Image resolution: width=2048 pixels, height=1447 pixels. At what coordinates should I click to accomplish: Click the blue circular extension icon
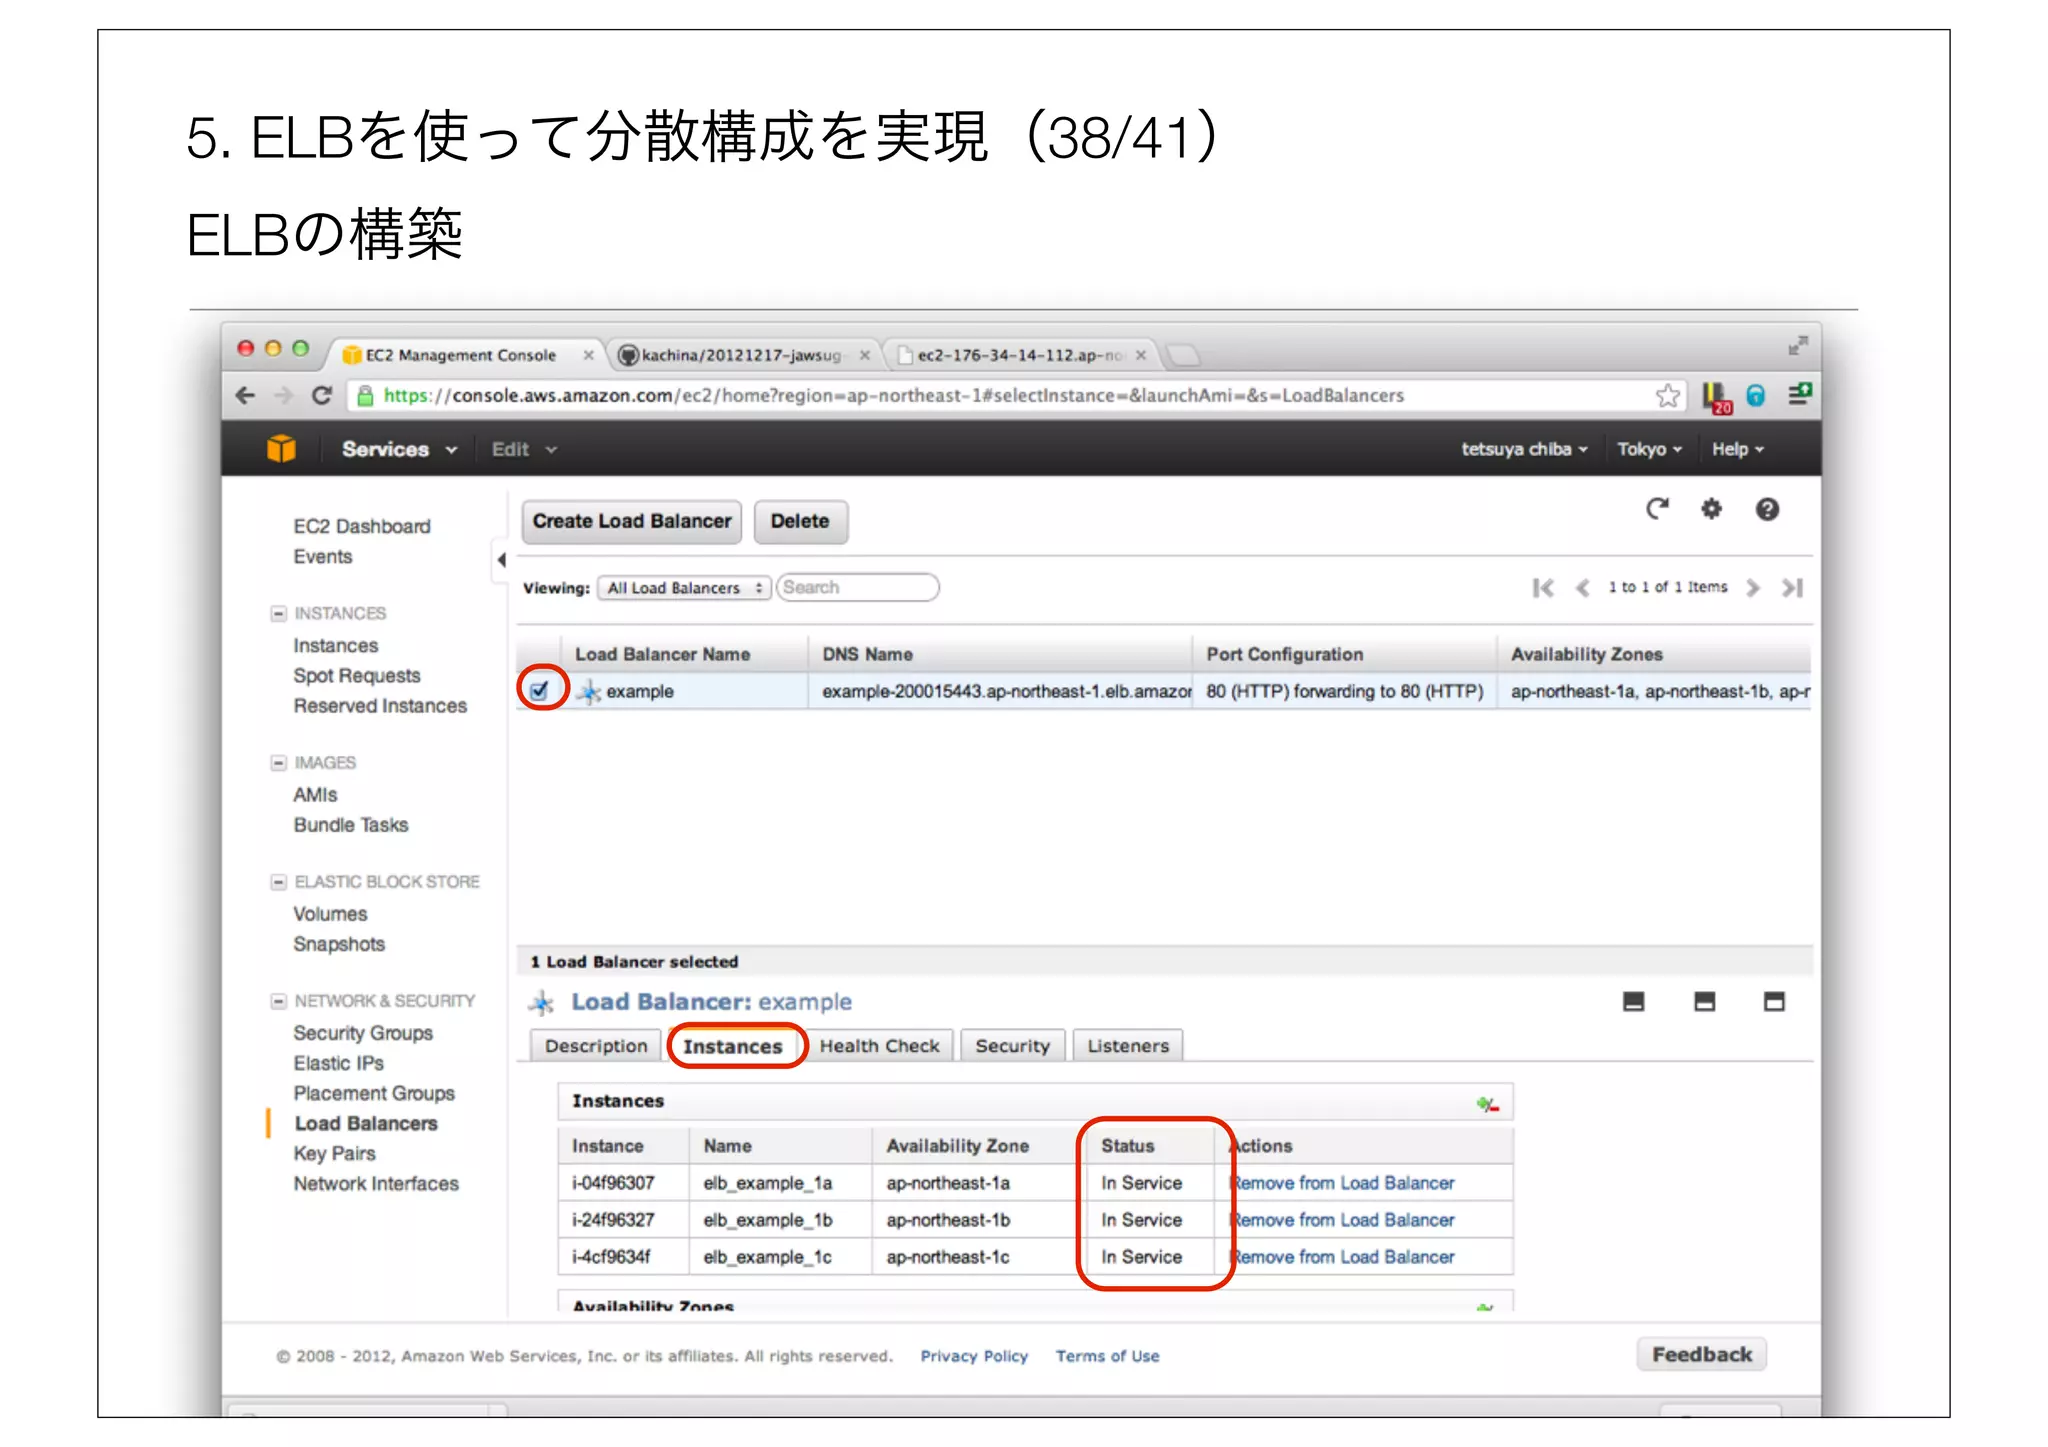pyautogui.click(x=1756, y=396)
